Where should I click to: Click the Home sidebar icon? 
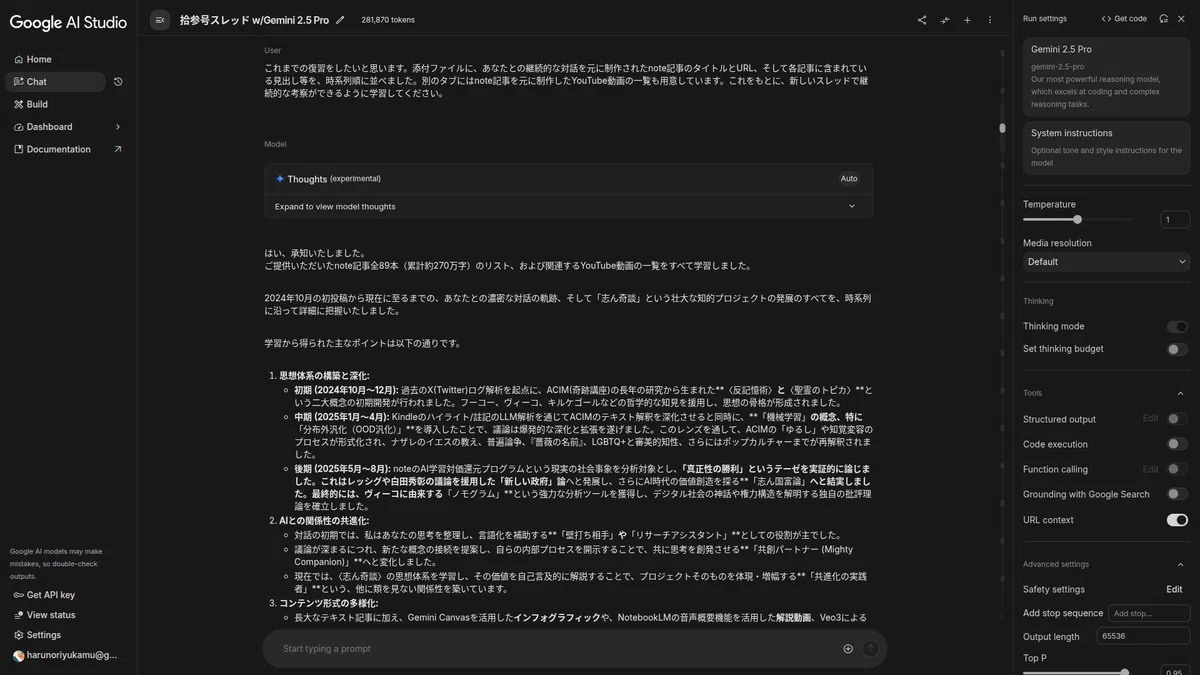coord(18,59)
